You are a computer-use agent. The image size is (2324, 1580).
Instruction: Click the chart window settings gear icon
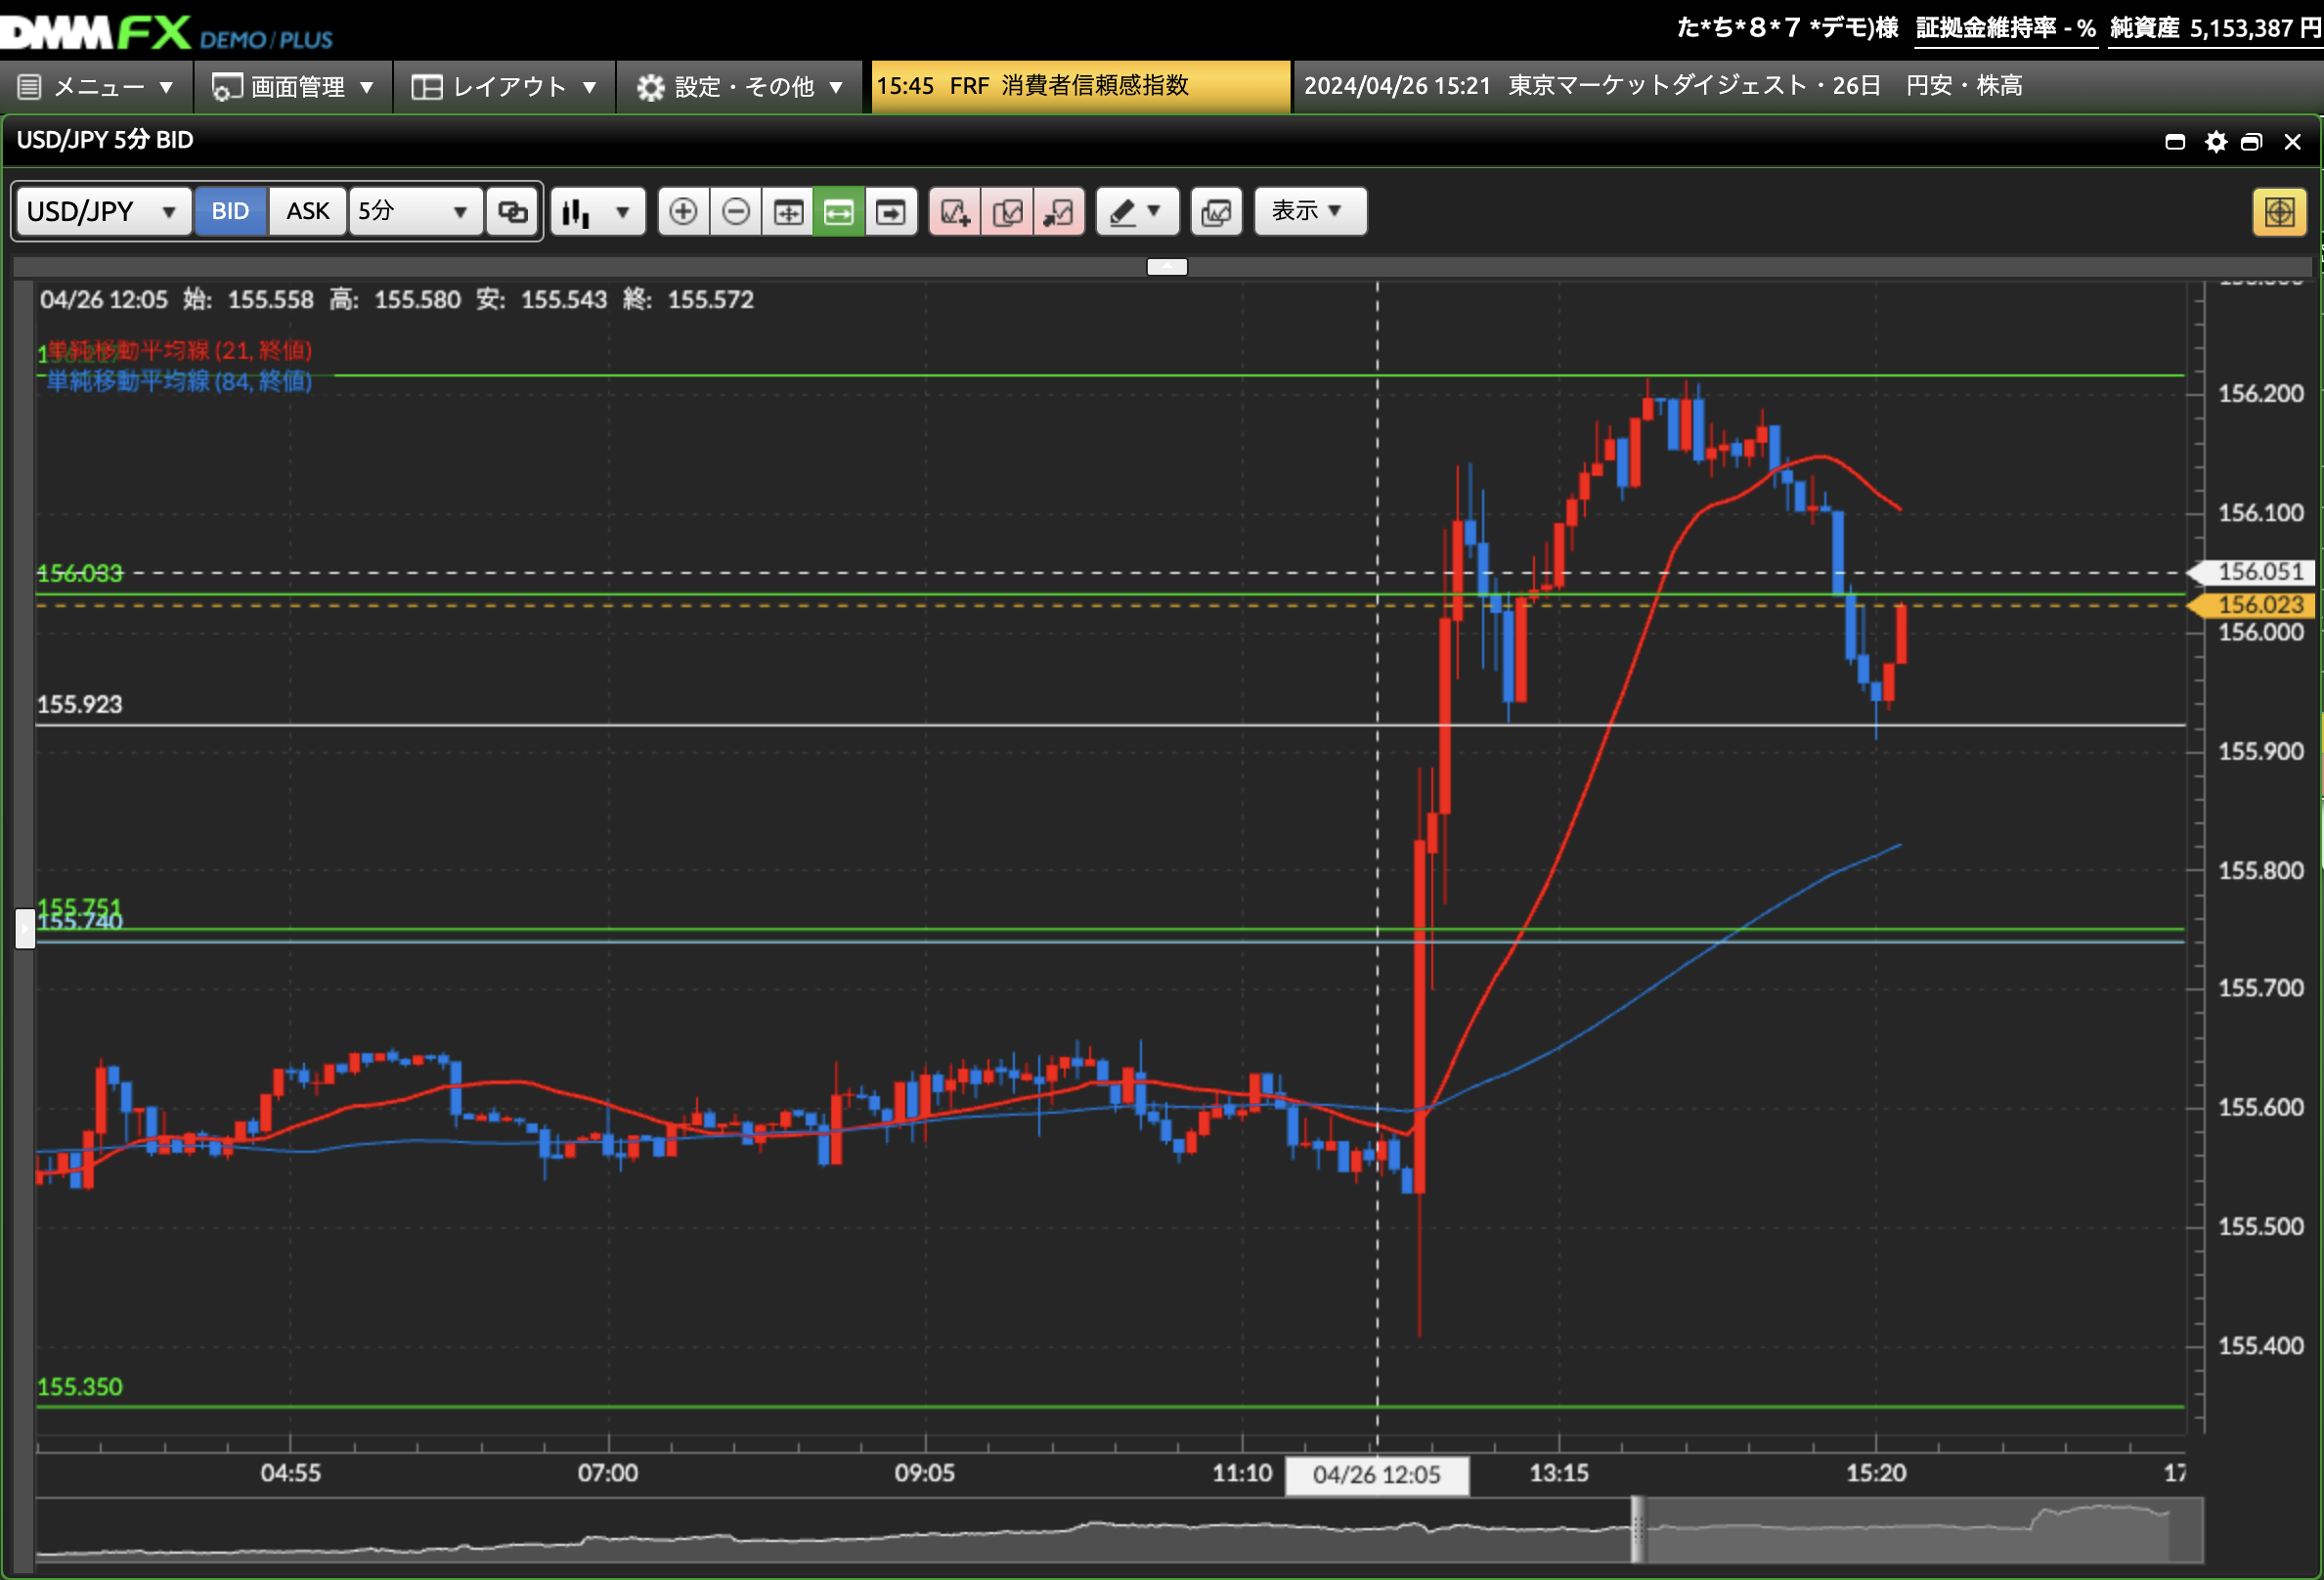(x=2216, y=142)
